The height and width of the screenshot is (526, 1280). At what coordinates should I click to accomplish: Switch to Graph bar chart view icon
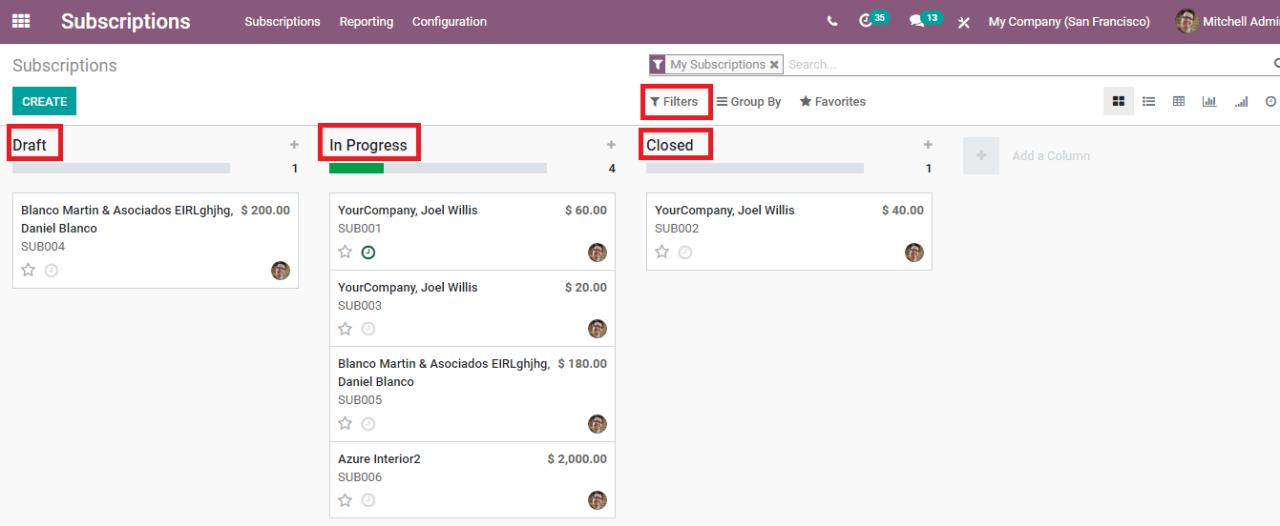[1208, 101]
